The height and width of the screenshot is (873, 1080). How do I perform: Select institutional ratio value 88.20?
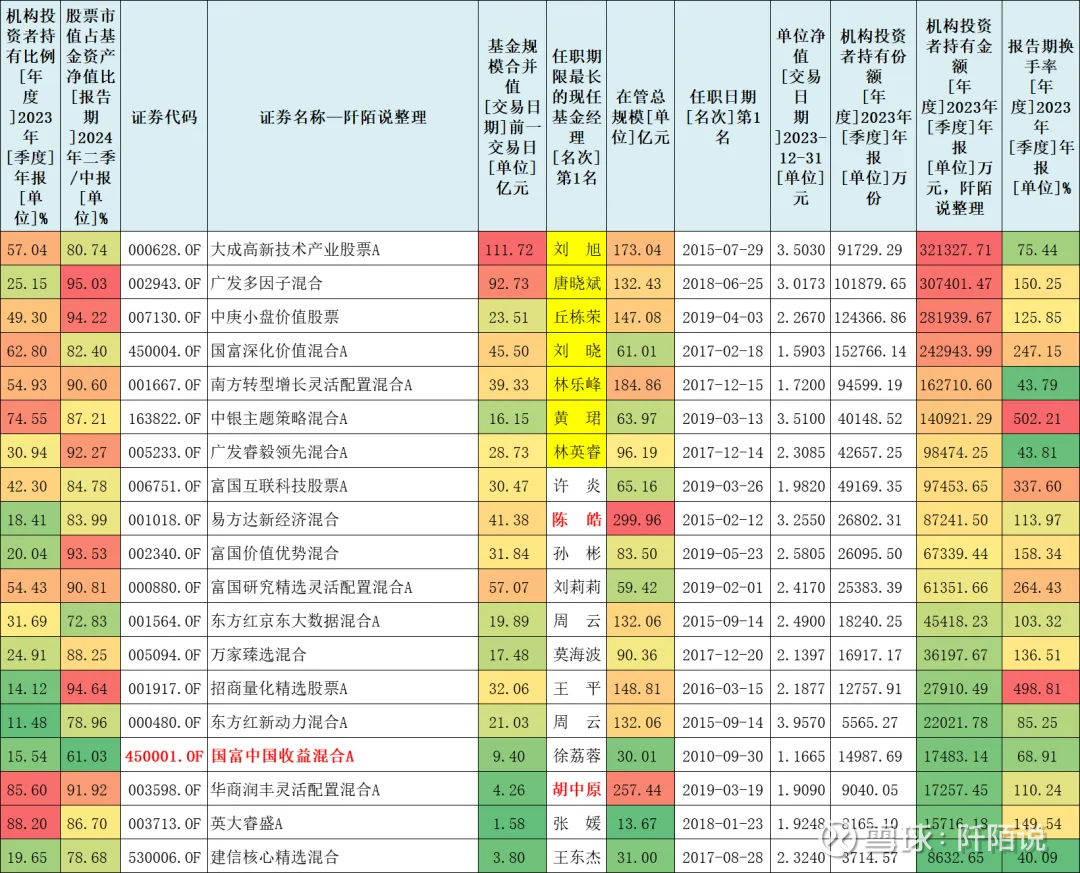click(28, 823)
